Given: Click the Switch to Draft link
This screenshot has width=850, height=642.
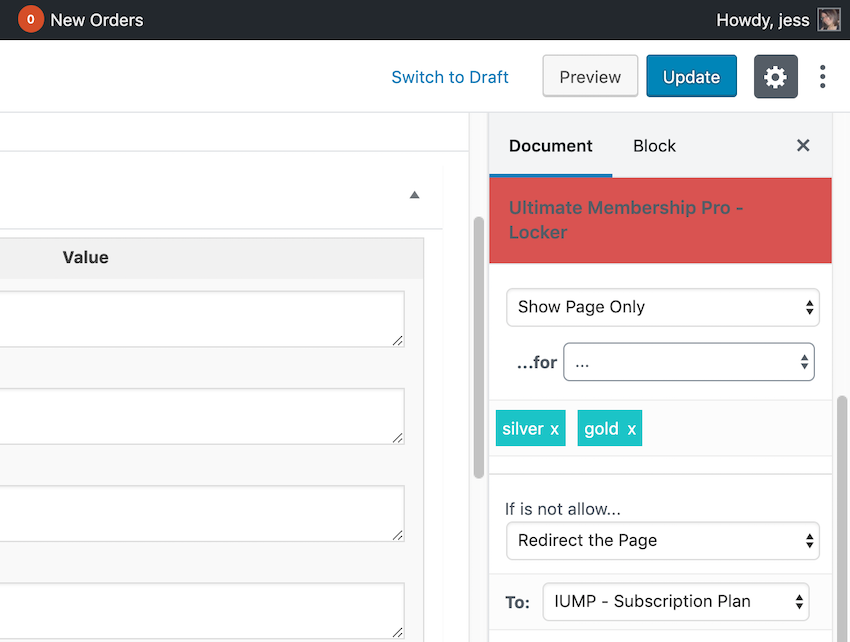Looking at the screenshot, I should click(450, 77).
